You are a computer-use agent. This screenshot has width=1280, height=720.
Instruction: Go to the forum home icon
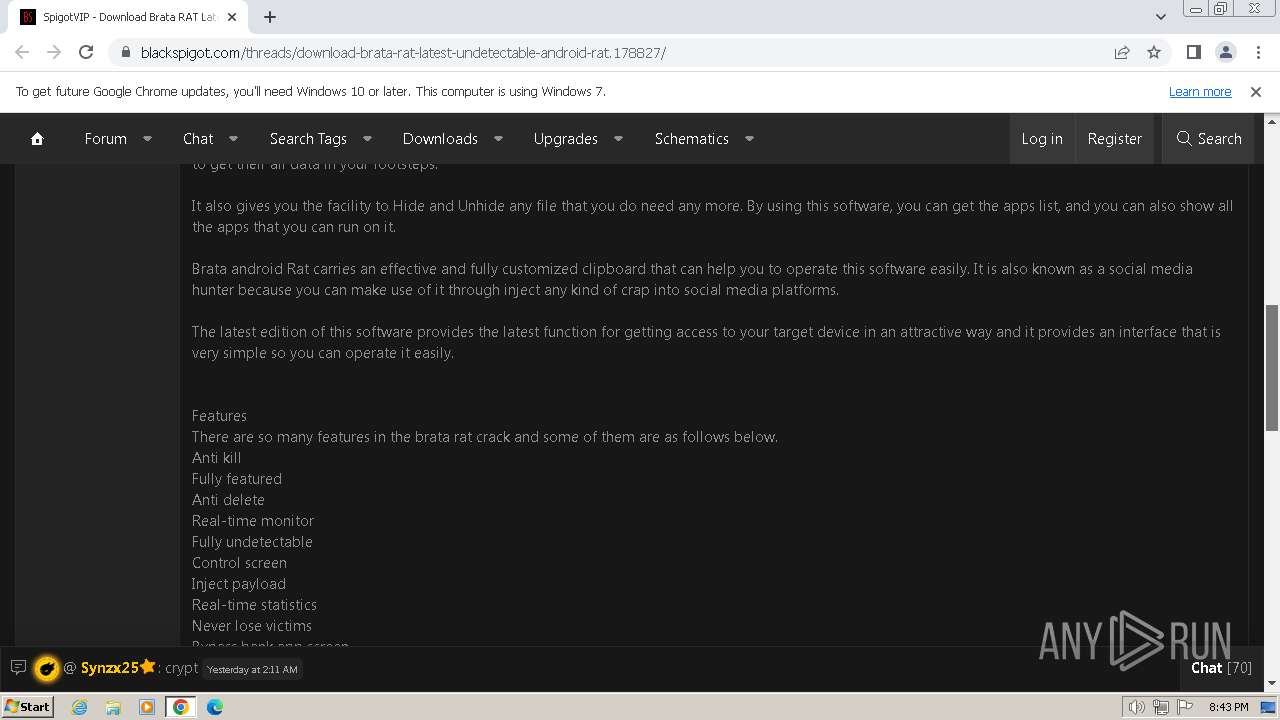coord(37,139)
